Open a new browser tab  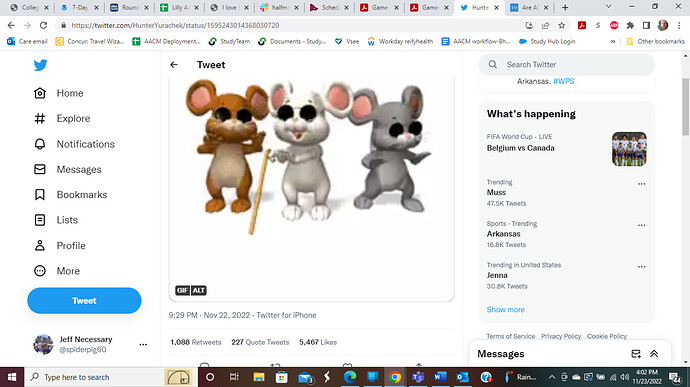[565, 7]
